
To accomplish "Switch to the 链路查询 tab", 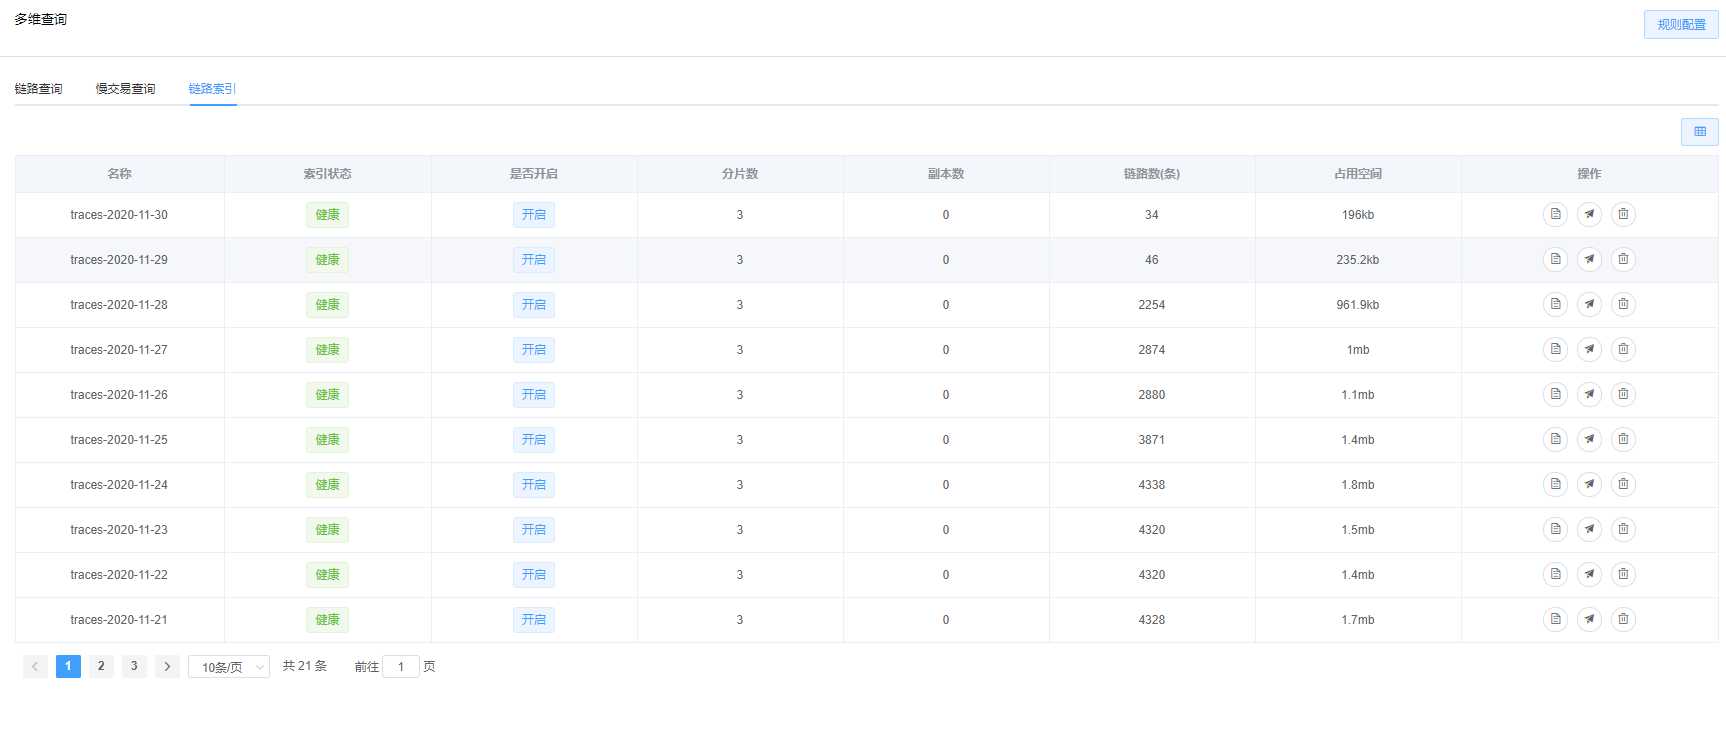I will (x=39, y=89).
